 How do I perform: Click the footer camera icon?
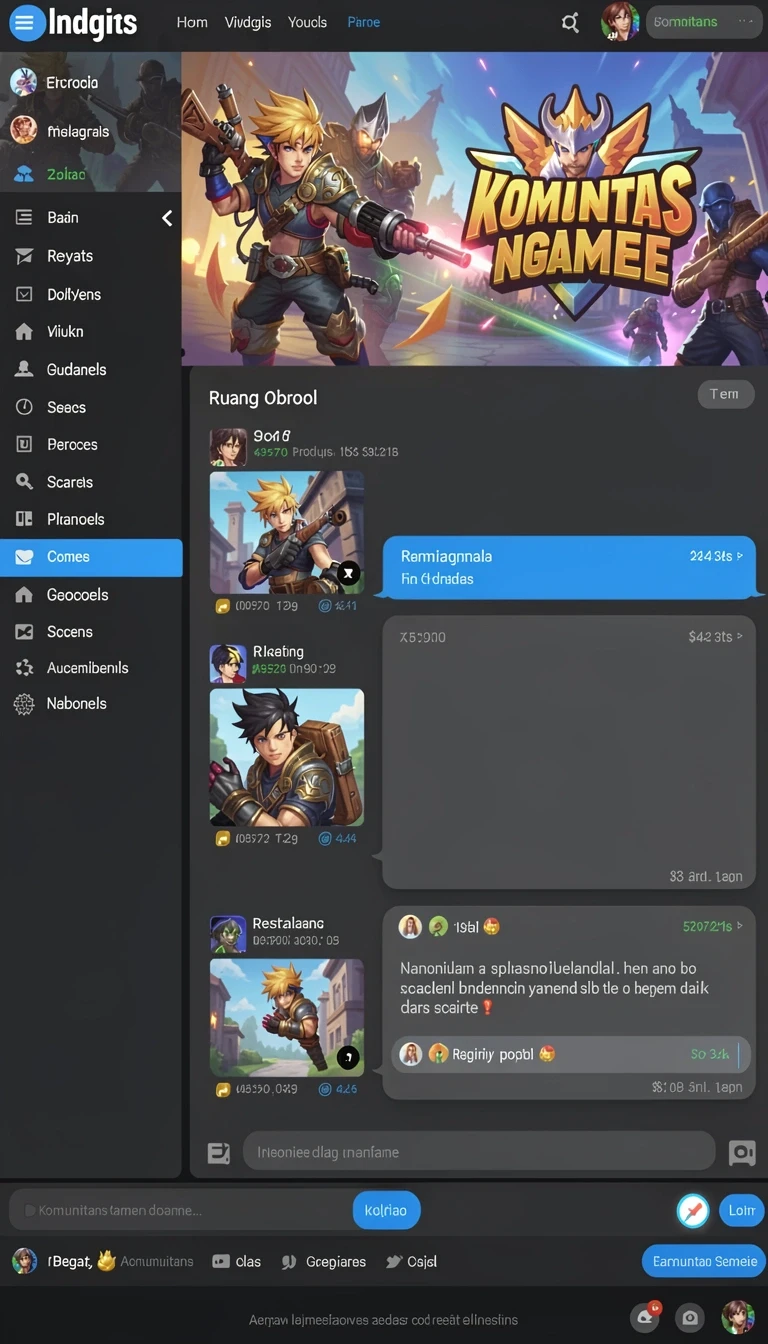(x=689, y=1318)
